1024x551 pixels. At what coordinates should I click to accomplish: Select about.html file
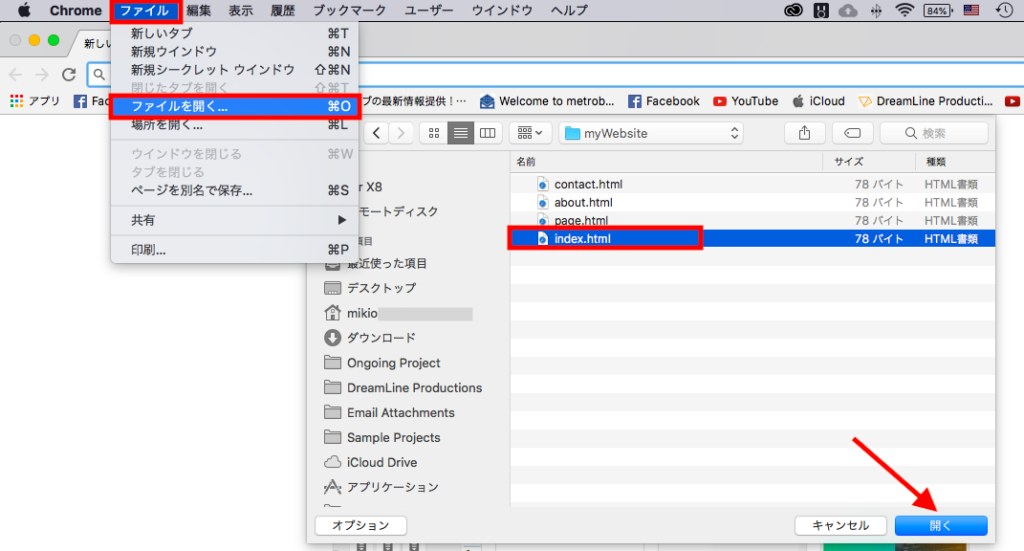click(x=752, y=202)
